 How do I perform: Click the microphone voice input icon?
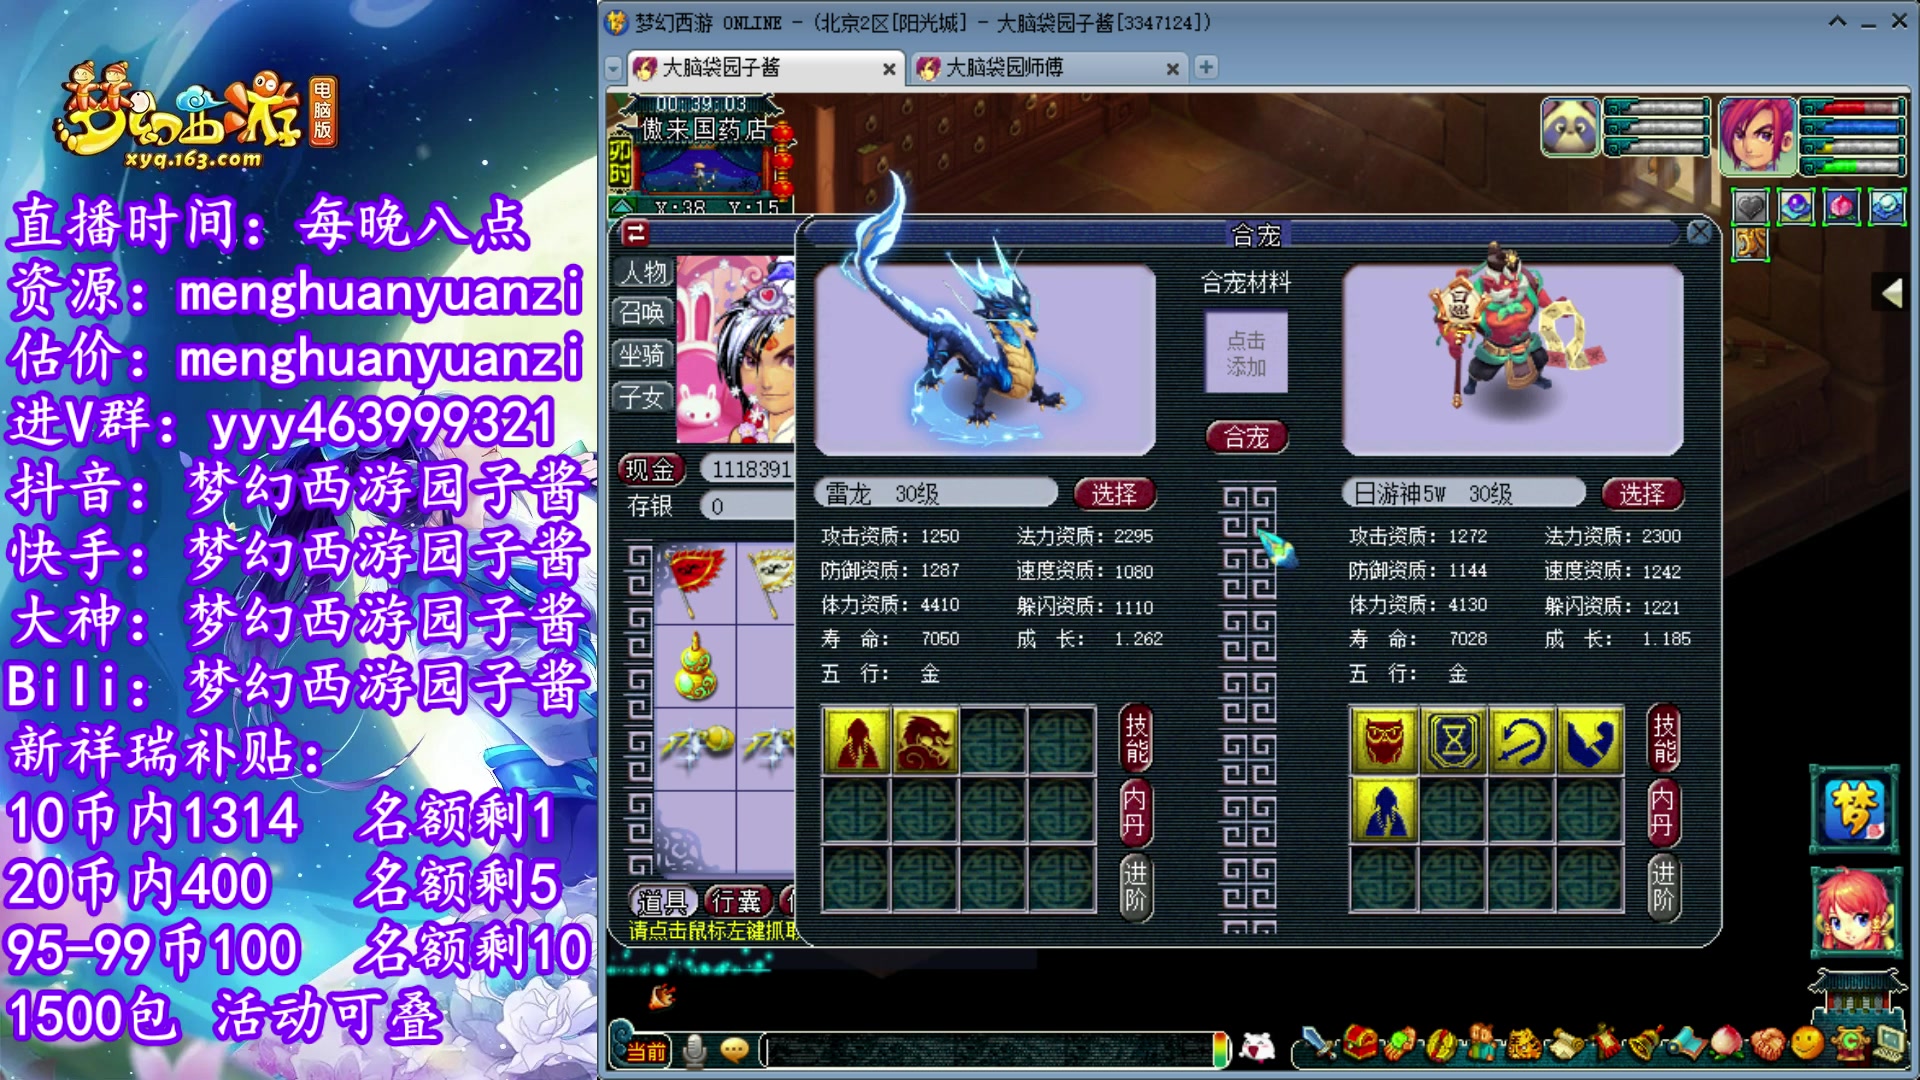pyautogui.click(x=695, y=1050)
